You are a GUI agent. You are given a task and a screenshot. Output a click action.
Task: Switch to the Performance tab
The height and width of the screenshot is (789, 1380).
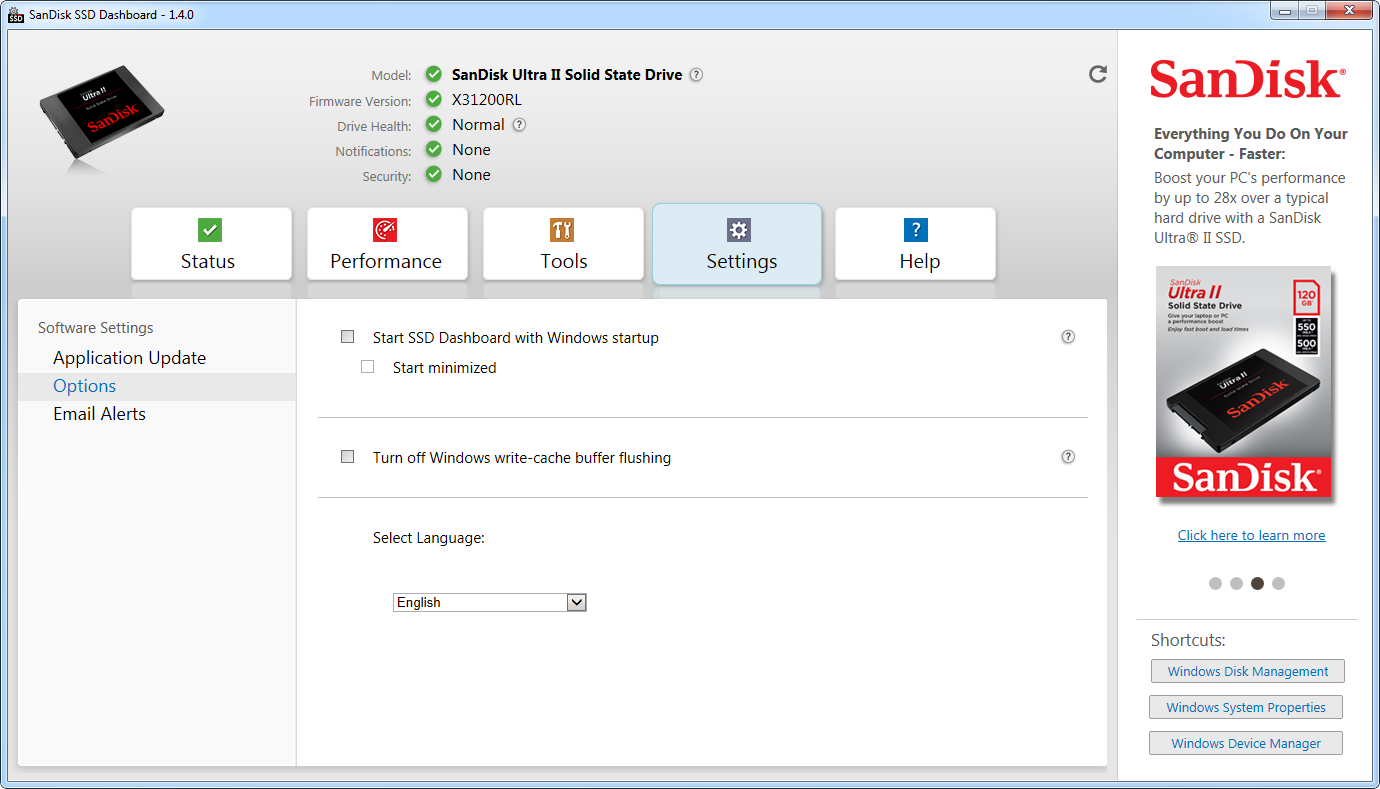coord(387,244)
